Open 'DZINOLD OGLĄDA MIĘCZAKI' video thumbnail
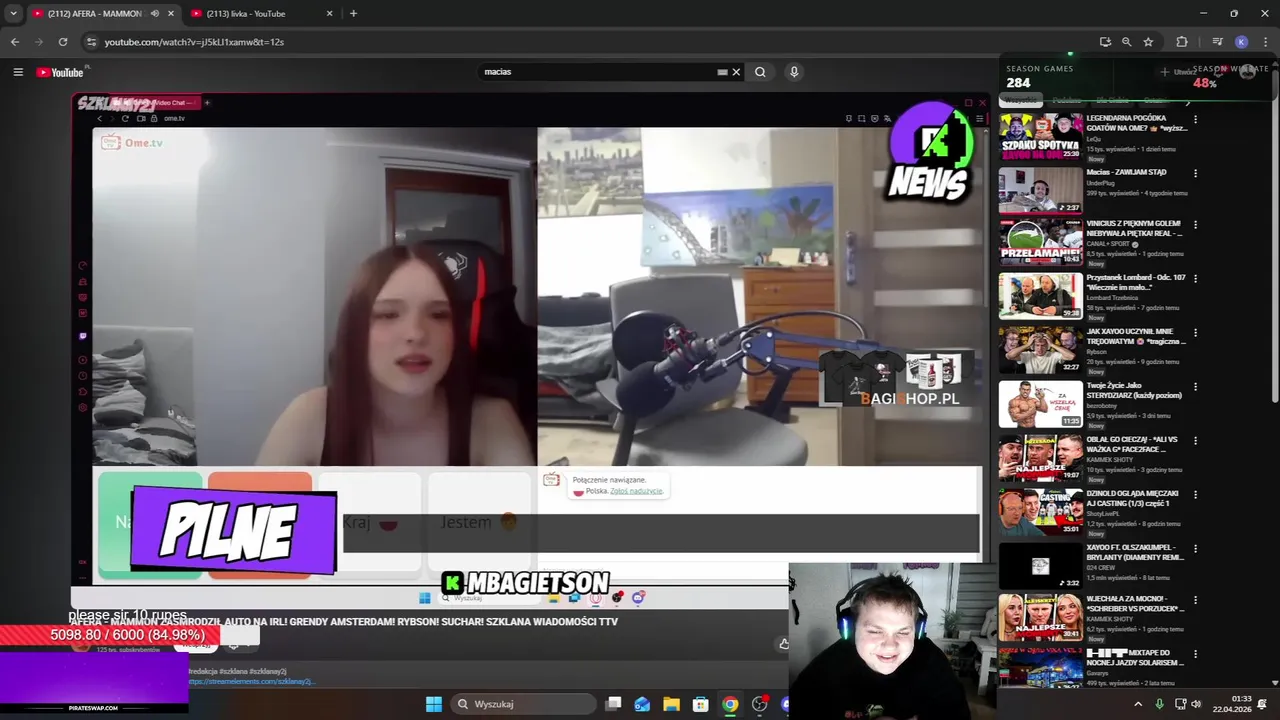Viewport: 1280px width, 720px height. [x=1040, y=513]
